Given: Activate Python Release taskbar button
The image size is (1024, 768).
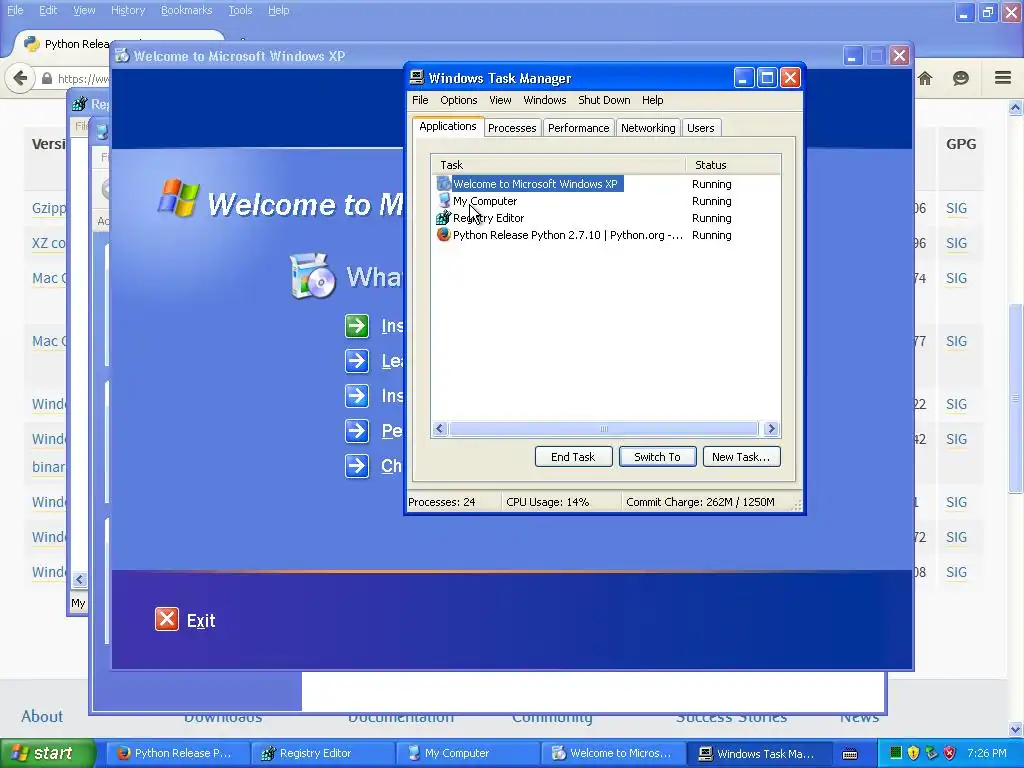Looking at the screenshot, I should [177, 753].
